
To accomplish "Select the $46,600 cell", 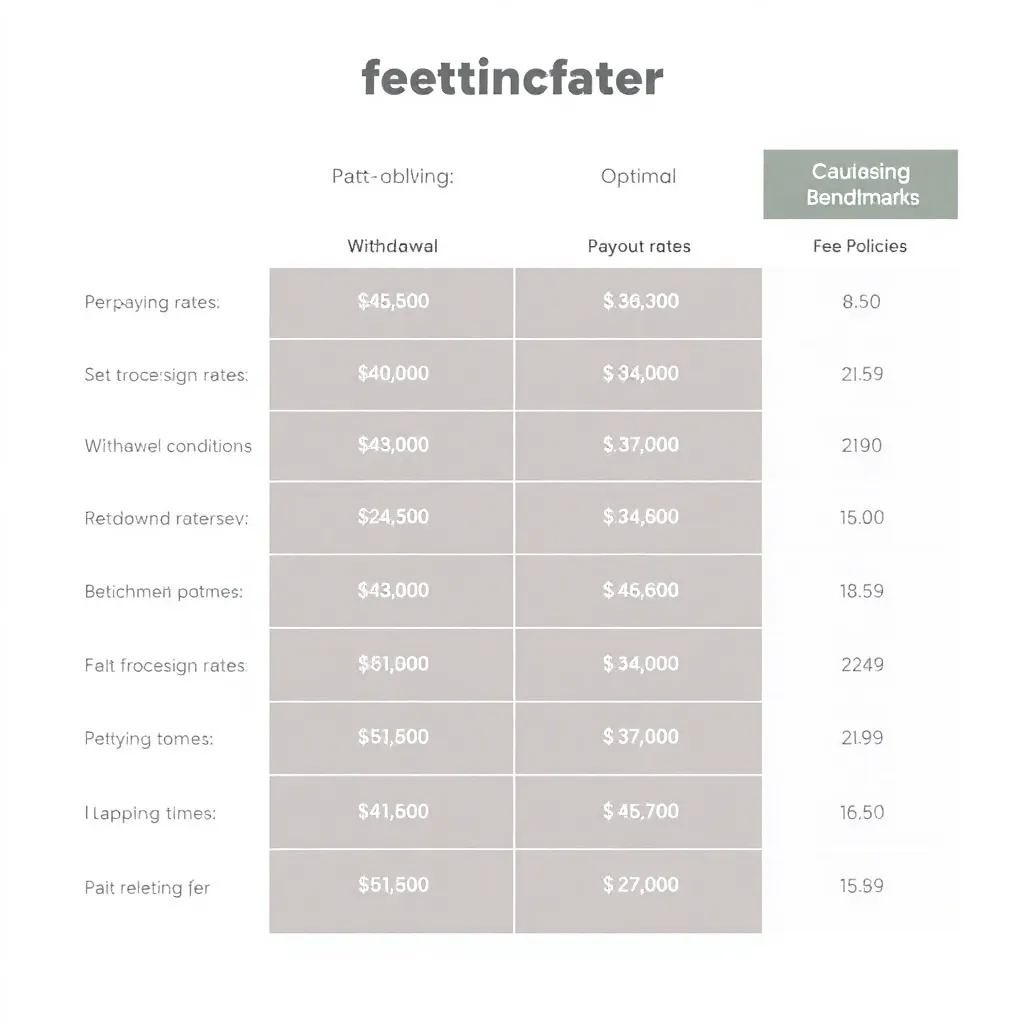I will pyautogui.click(x=639, y=591).
